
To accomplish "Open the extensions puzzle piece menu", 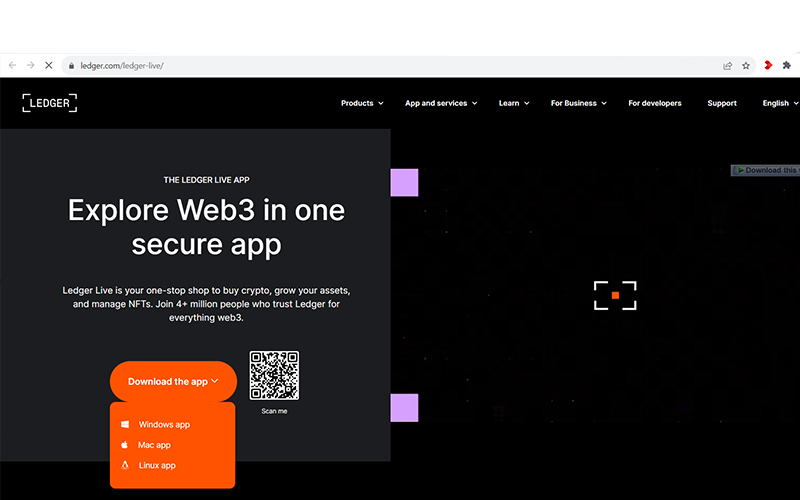I will pyautogui.click(x=787, y=65).
